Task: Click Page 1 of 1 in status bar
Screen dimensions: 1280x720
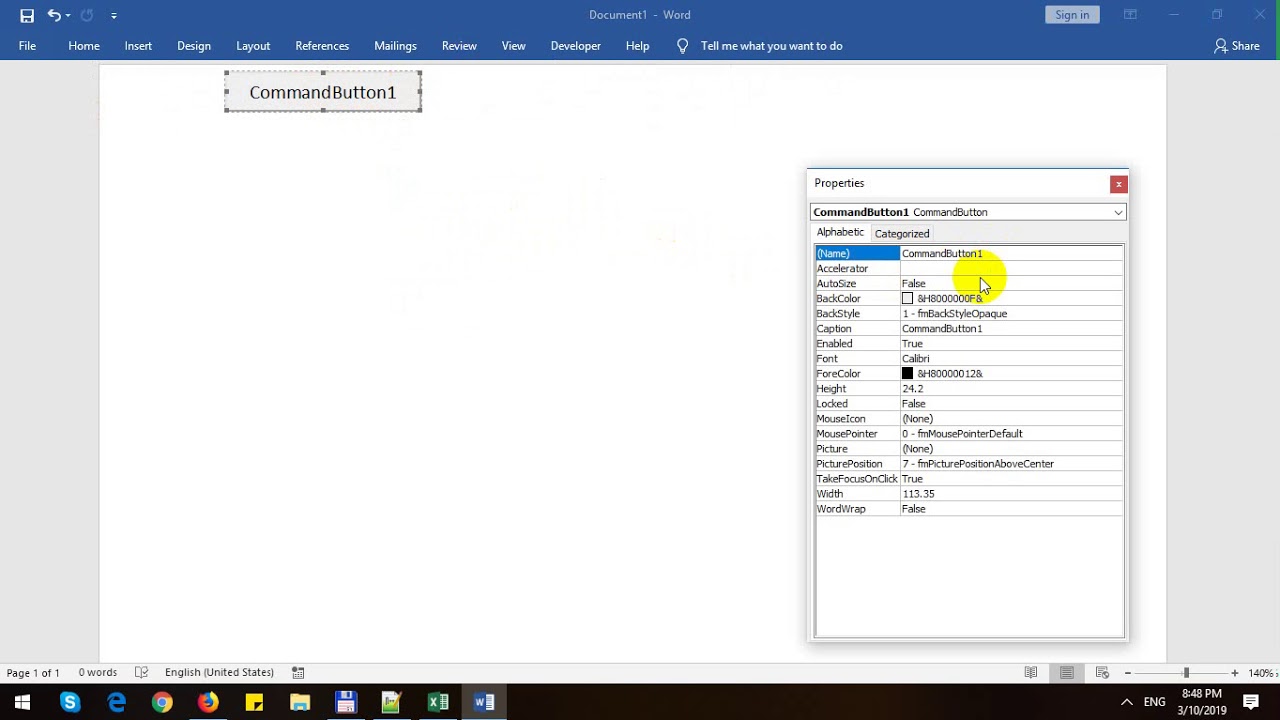Action: coord(33,673)
